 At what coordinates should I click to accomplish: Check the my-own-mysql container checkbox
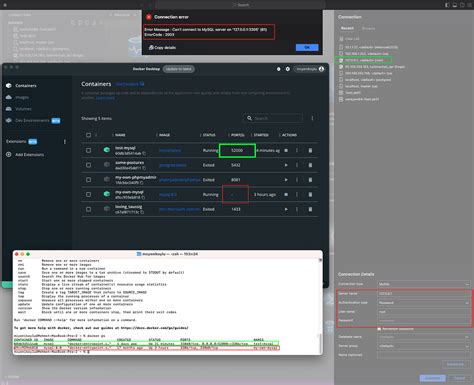click(88, 194)
